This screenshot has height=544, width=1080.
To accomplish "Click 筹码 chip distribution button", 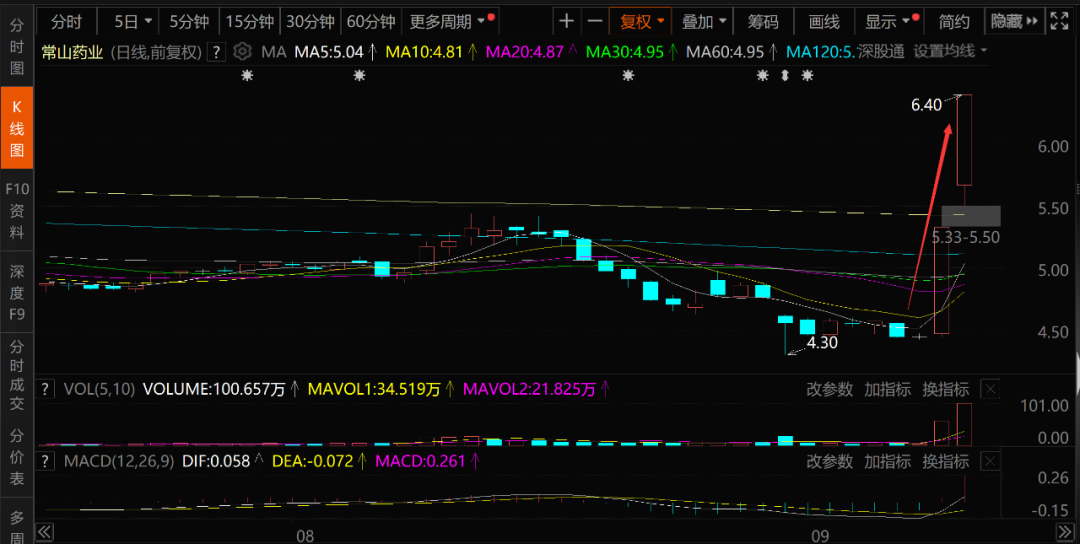I will point(763,22).
